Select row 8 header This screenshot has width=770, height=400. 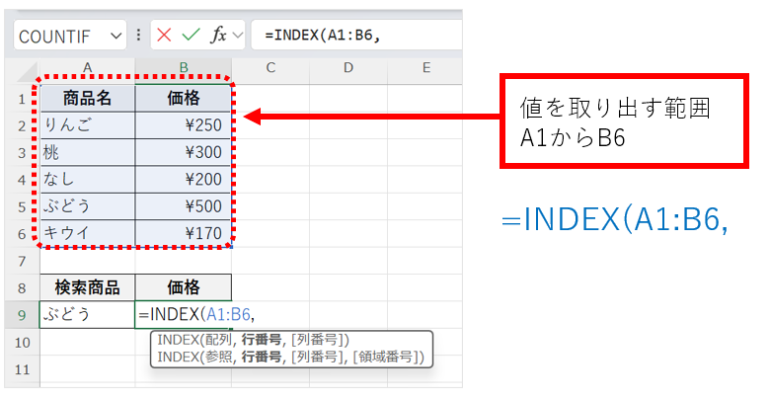click(x=22, y=288)
